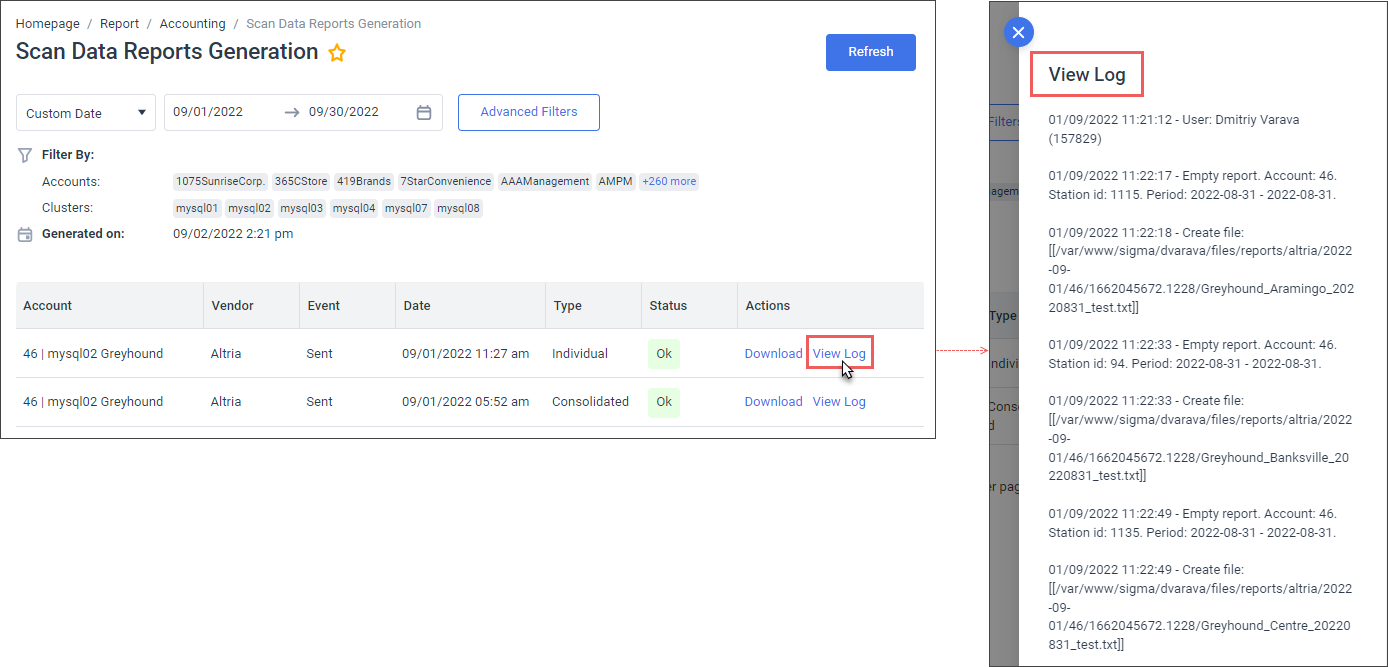Click the calendar icon next to Generated on

pos(24,233)
